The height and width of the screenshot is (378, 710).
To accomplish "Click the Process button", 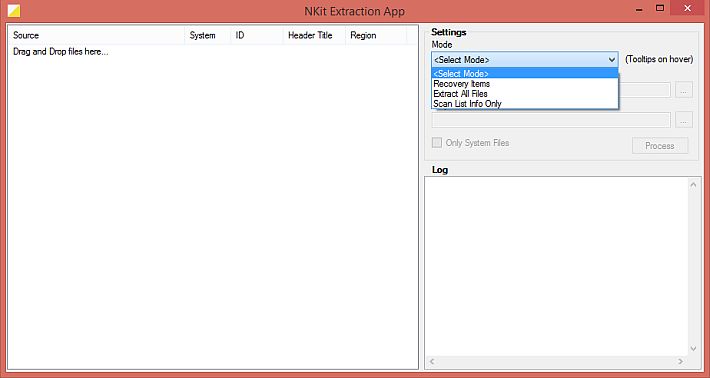I will 660,146.
